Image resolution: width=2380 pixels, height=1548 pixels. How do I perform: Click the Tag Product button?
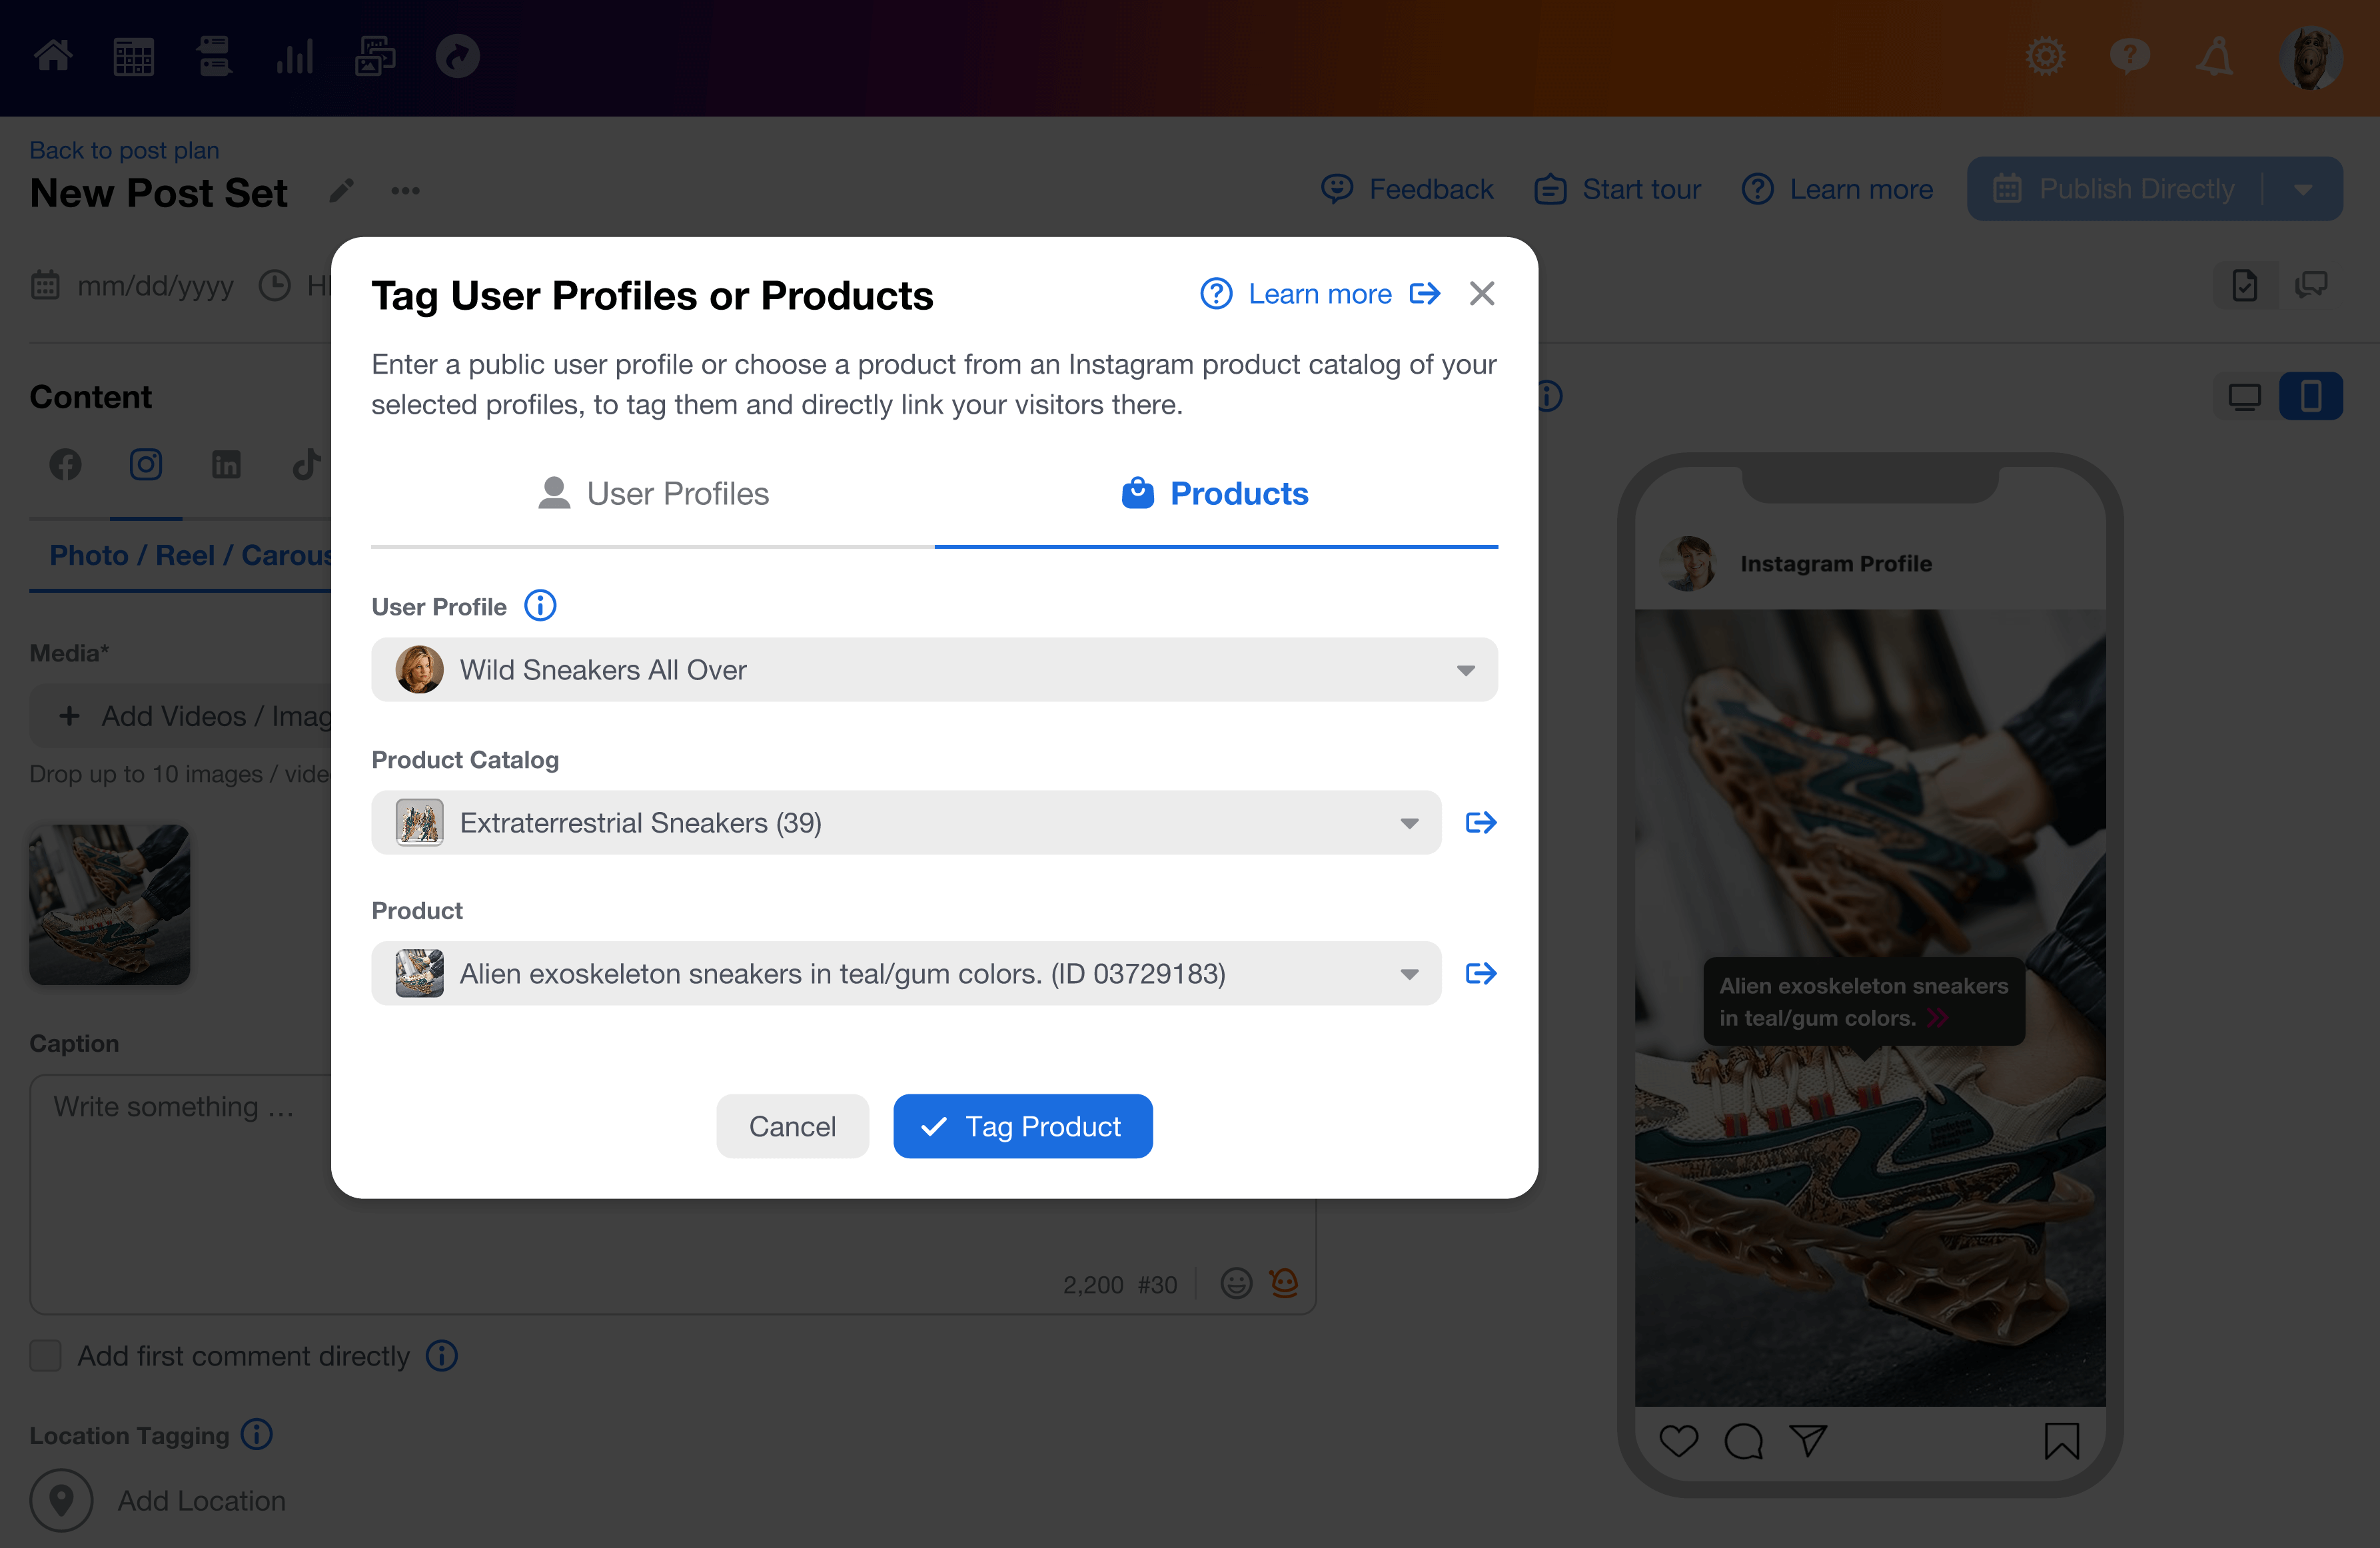click(1022, 1126)
